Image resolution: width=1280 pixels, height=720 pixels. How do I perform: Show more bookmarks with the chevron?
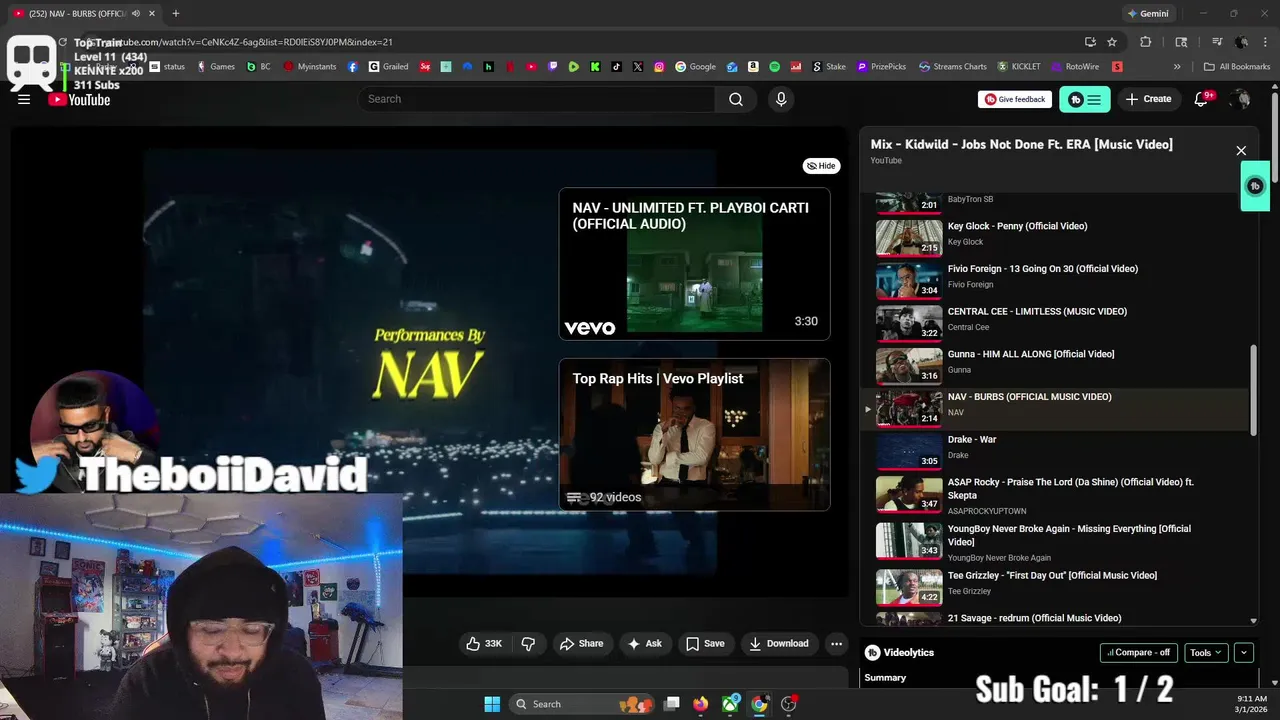pyautogui.click(x=1177, y=67)
